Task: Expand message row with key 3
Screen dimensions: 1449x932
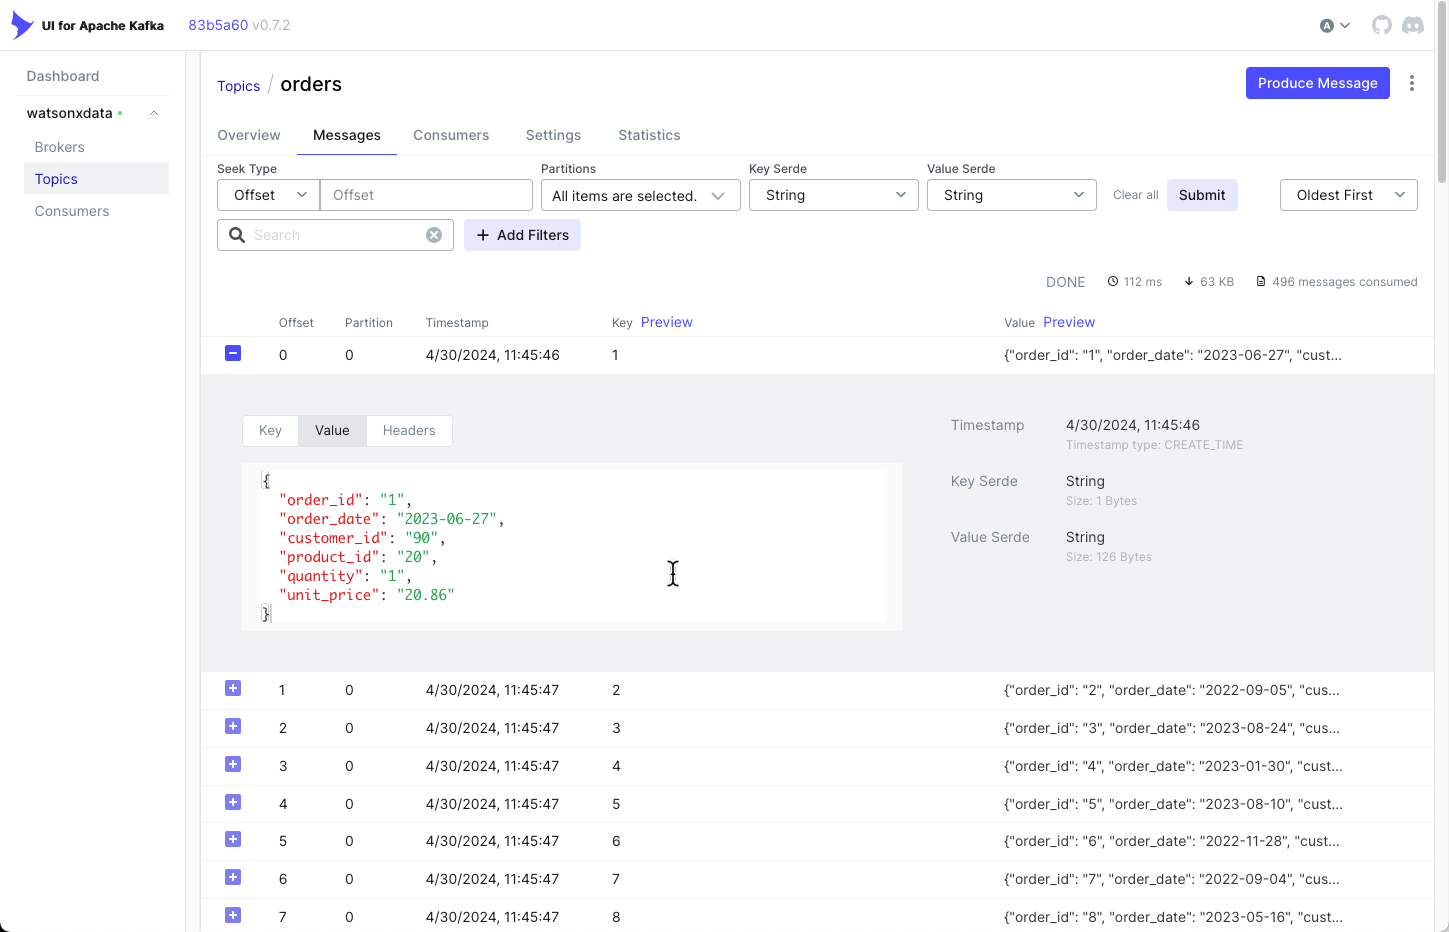Action: click(233, 726)
